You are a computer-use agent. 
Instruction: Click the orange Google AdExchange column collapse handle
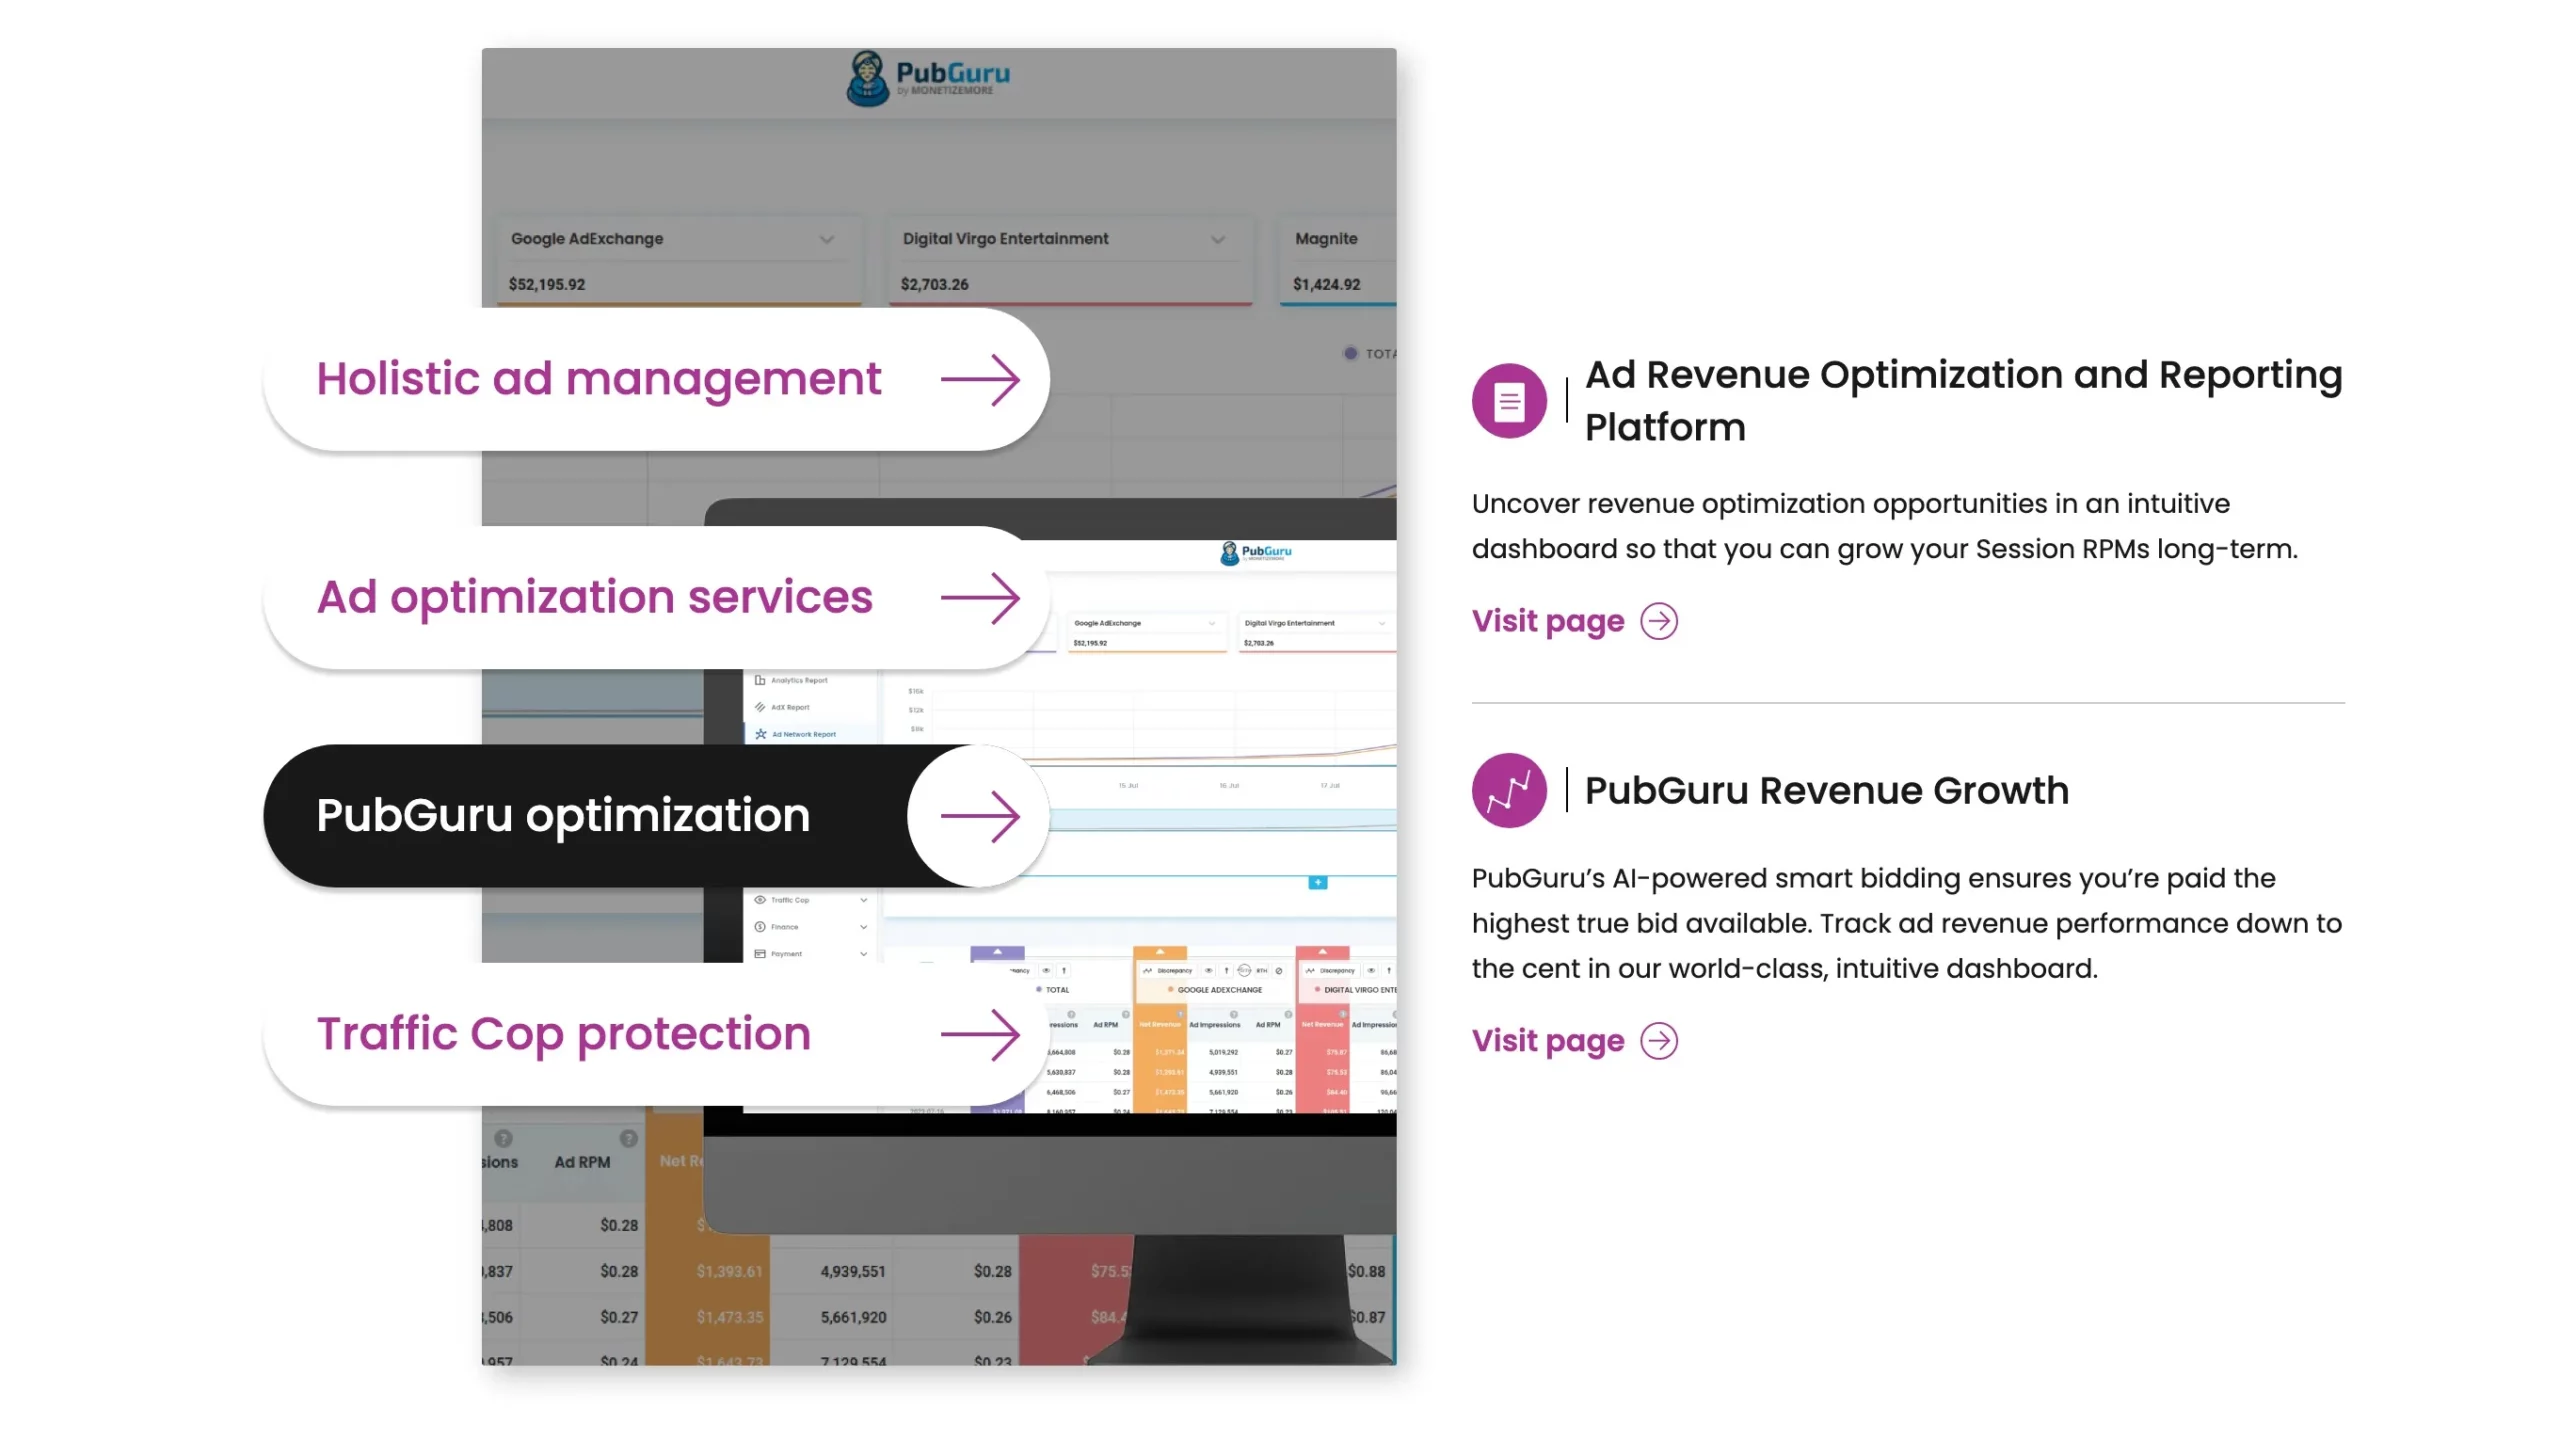(1159, 951)
